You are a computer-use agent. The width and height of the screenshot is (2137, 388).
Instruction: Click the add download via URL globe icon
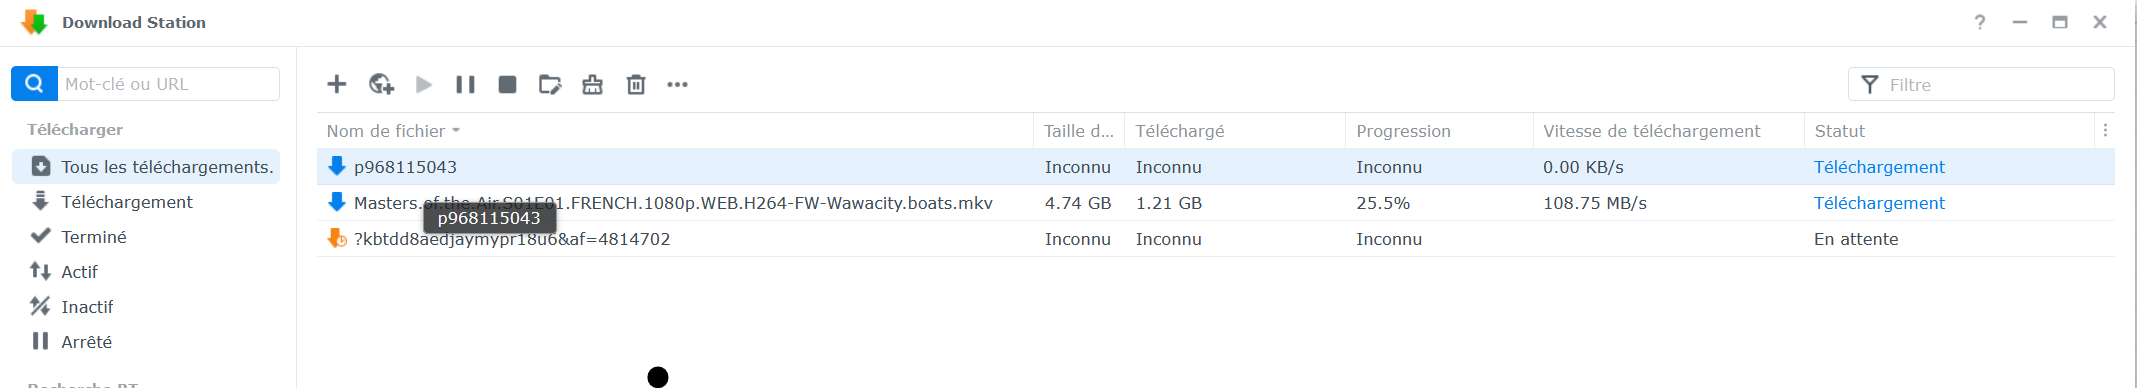click(381, 84)
